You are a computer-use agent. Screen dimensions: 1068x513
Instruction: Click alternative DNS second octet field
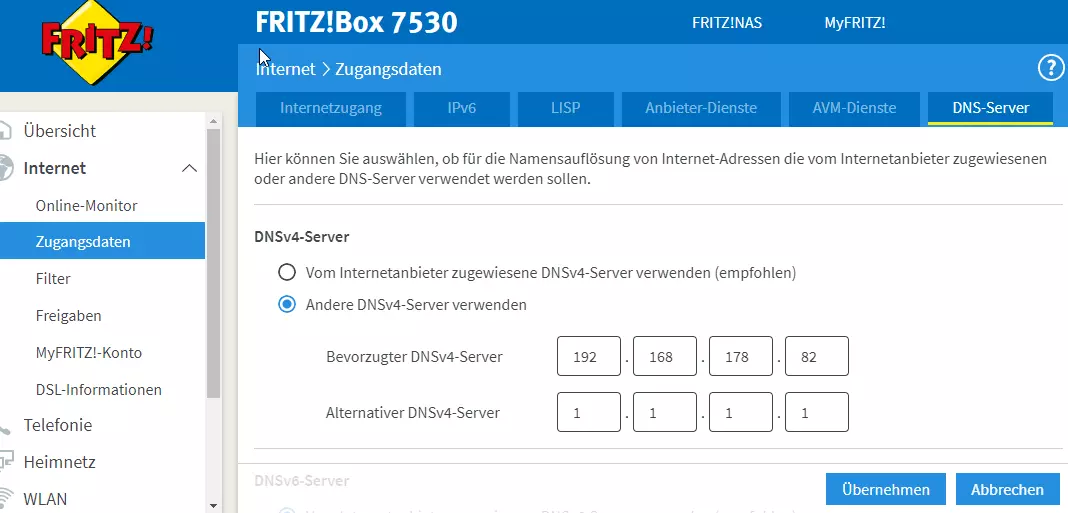(665, 412)
